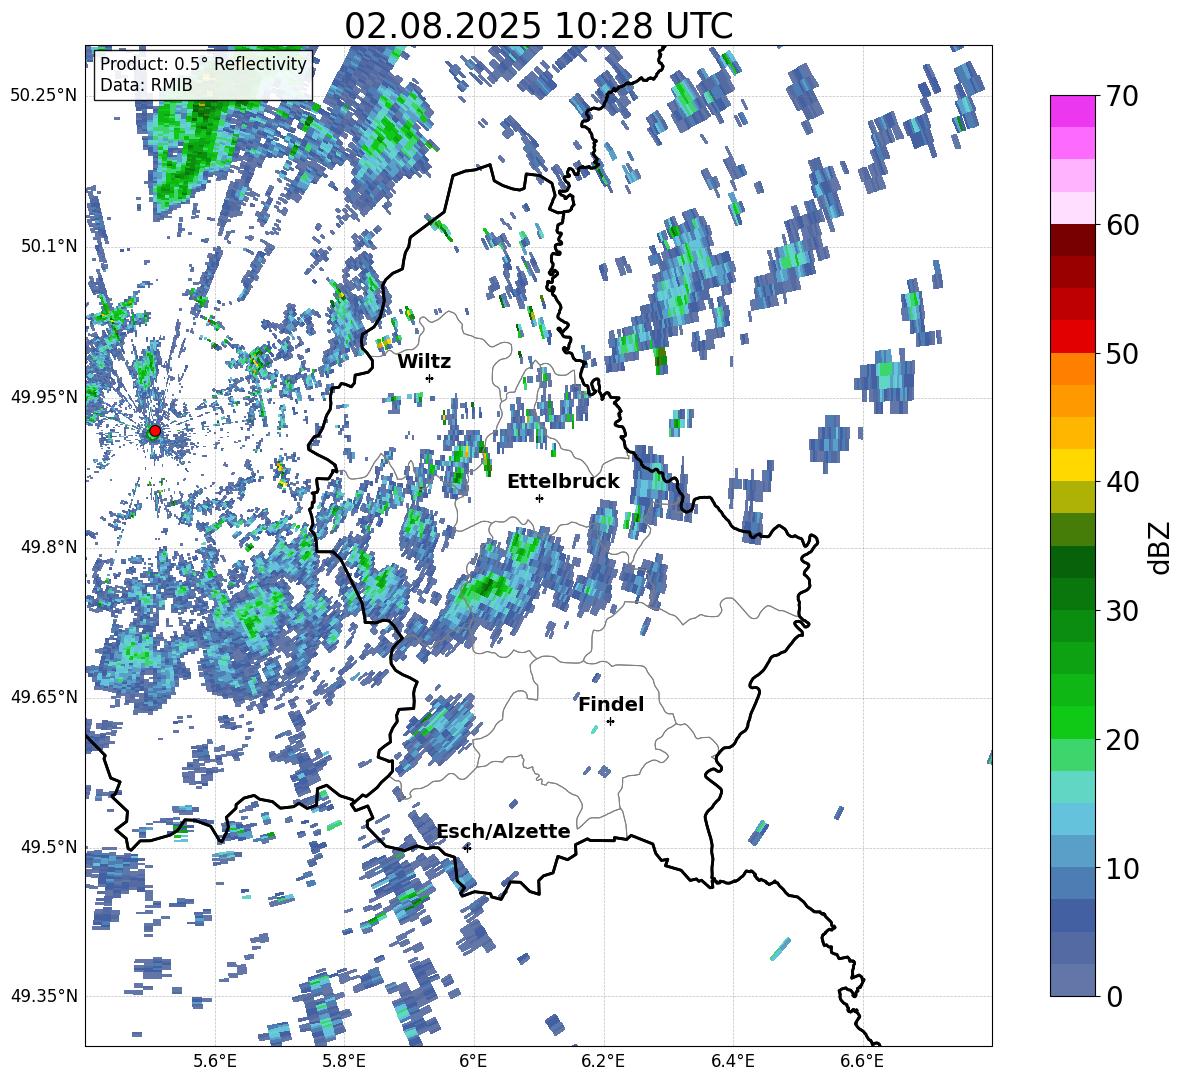Viewport: 1184px width, 1081px height.
Task: Click the 50.25°N latitude label
Action: 44,96
